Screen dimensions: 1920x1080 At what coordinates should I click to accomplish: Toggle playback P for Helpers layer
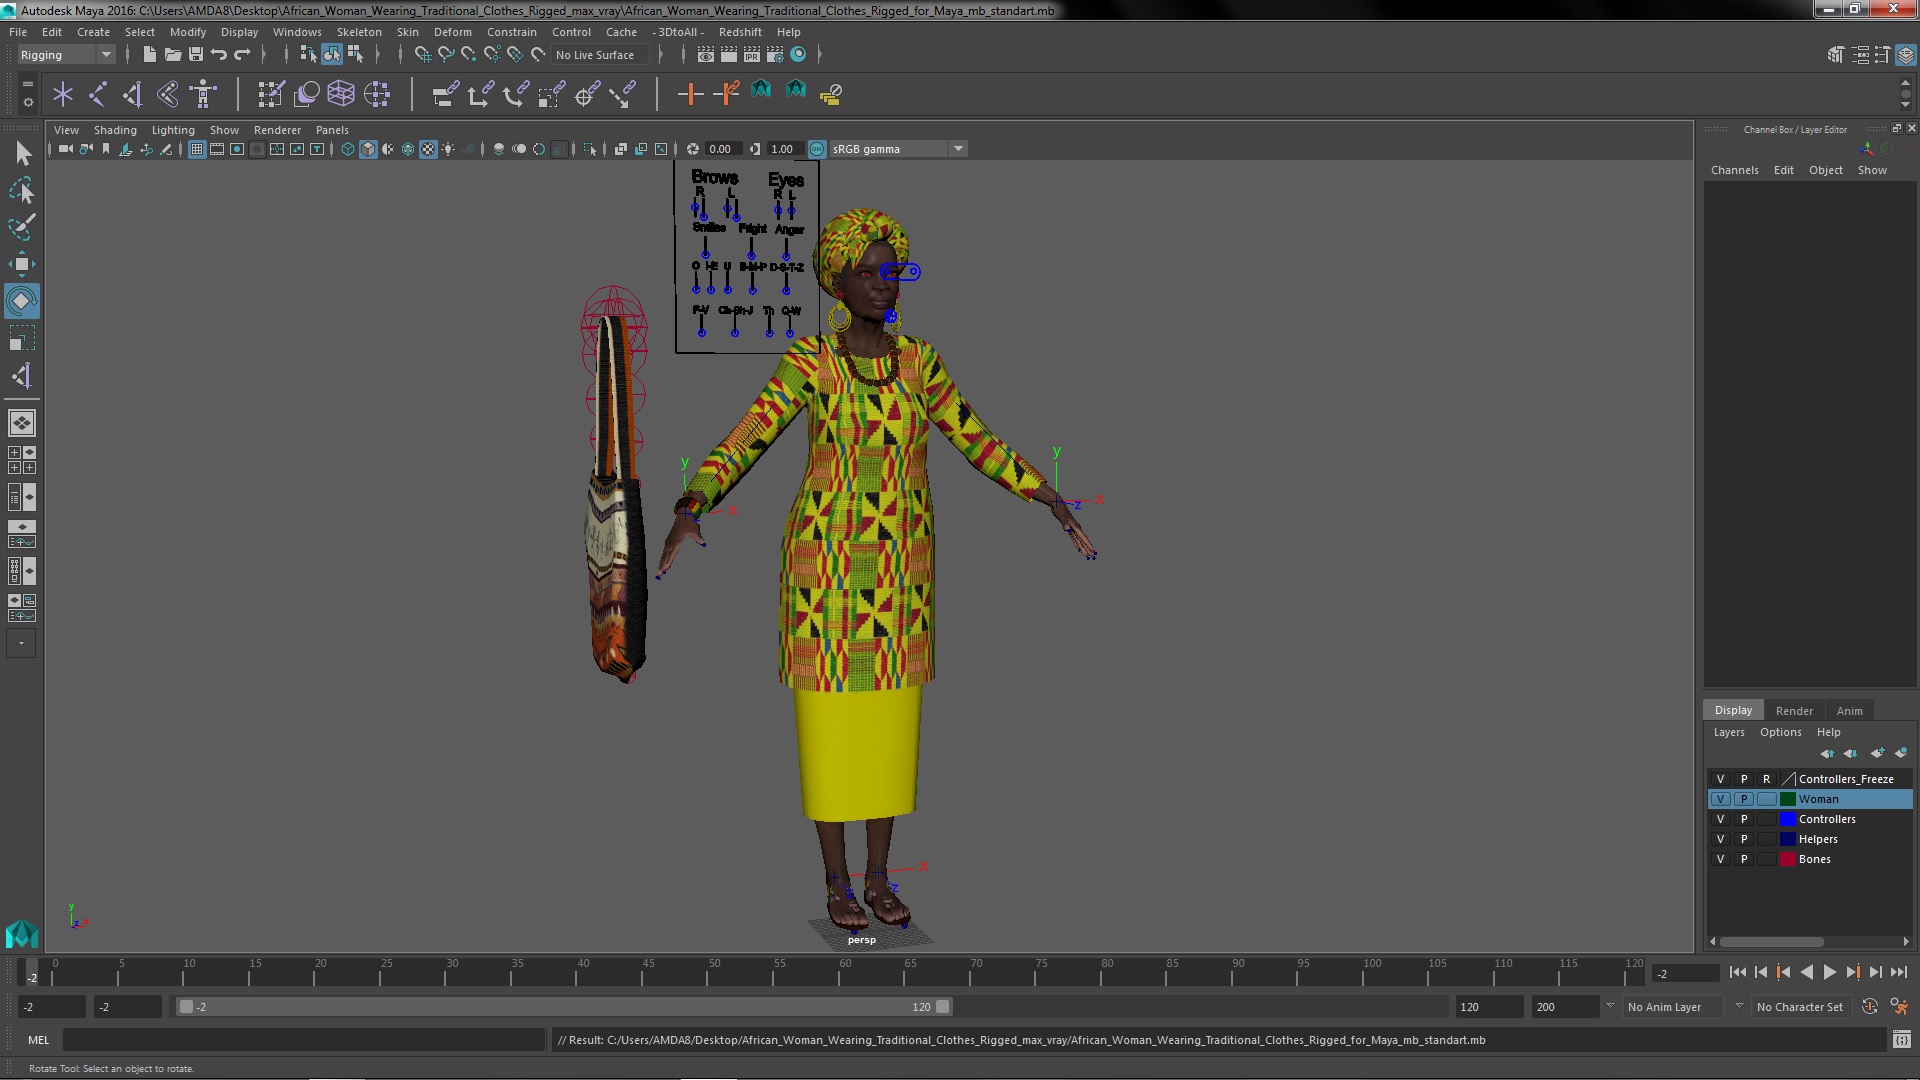1744,839
